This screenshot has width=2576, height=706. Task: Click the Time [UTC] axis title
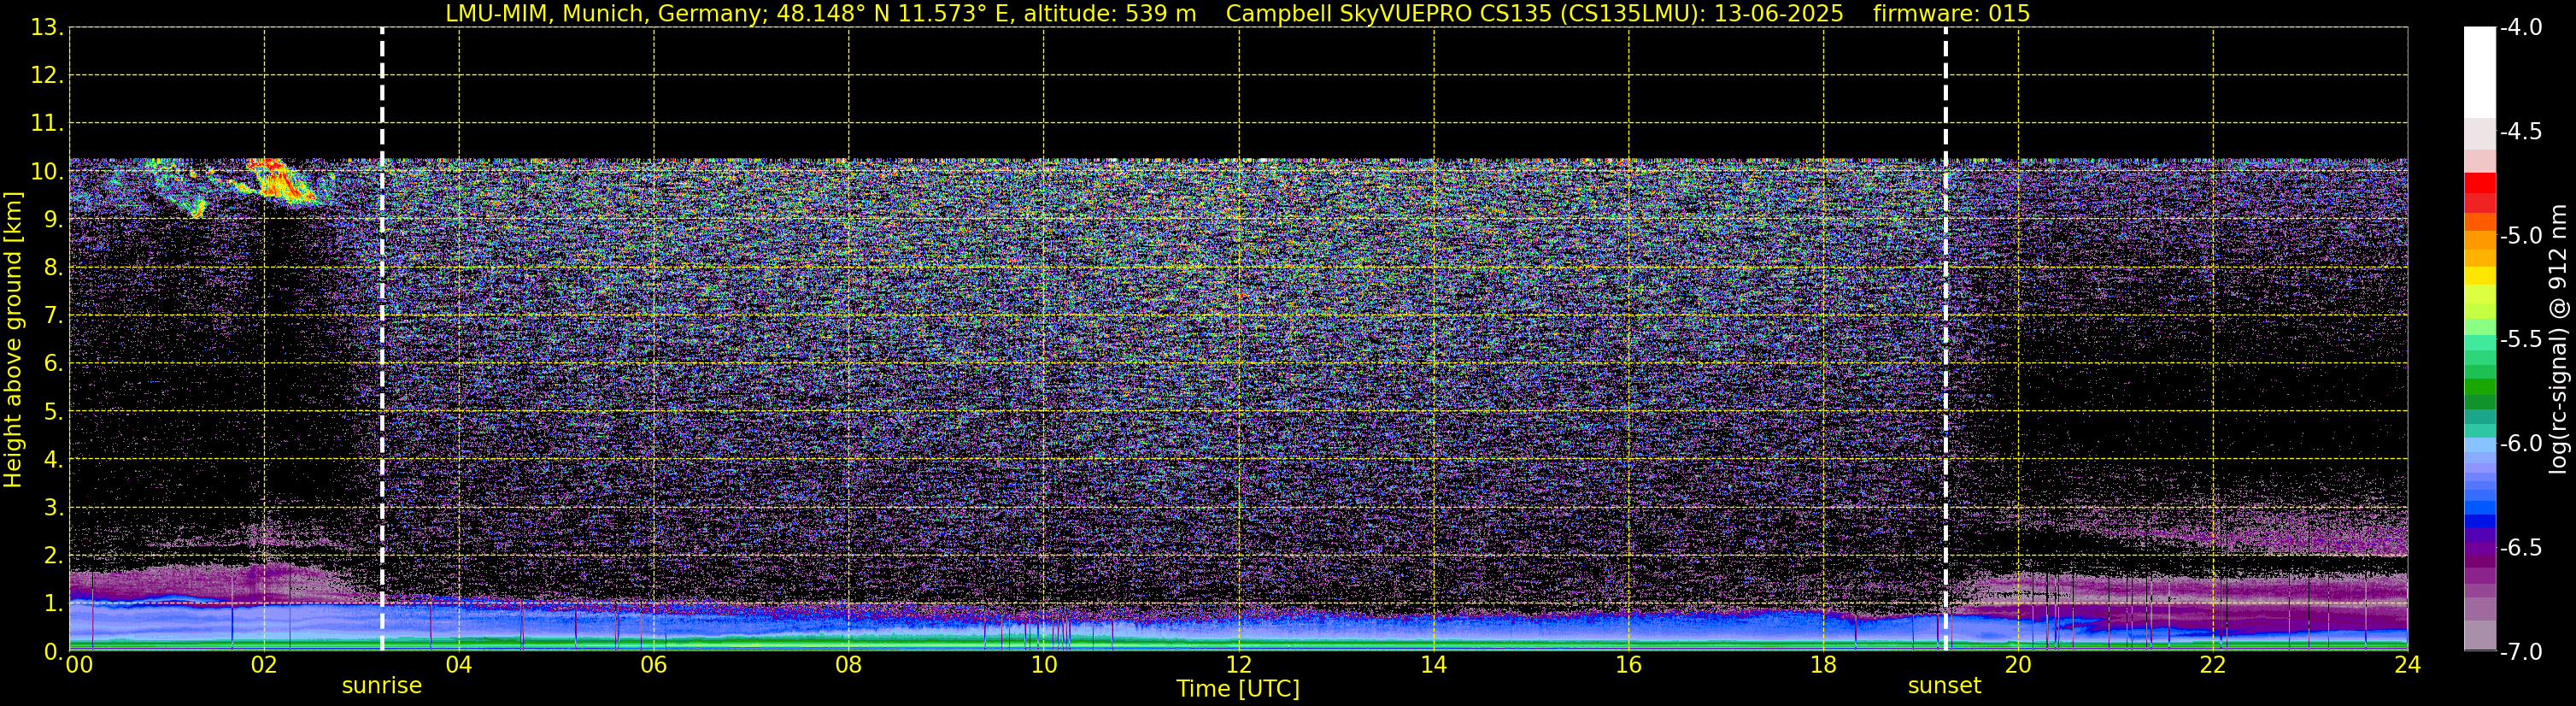[1238, 689]
